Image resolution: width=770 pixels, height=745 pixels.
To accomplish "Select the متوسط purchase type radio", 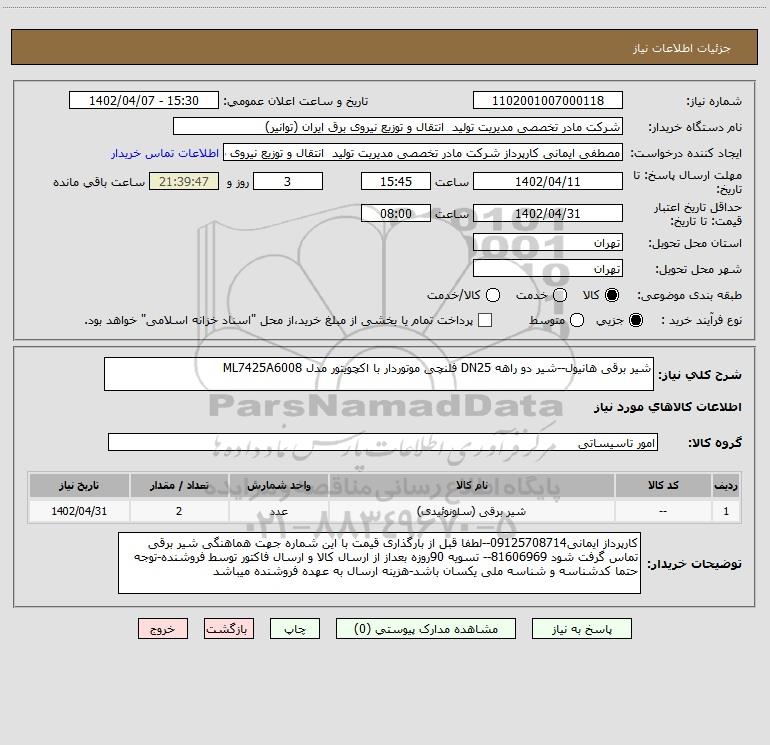I will pyautogui.click(x=577, y=320).
